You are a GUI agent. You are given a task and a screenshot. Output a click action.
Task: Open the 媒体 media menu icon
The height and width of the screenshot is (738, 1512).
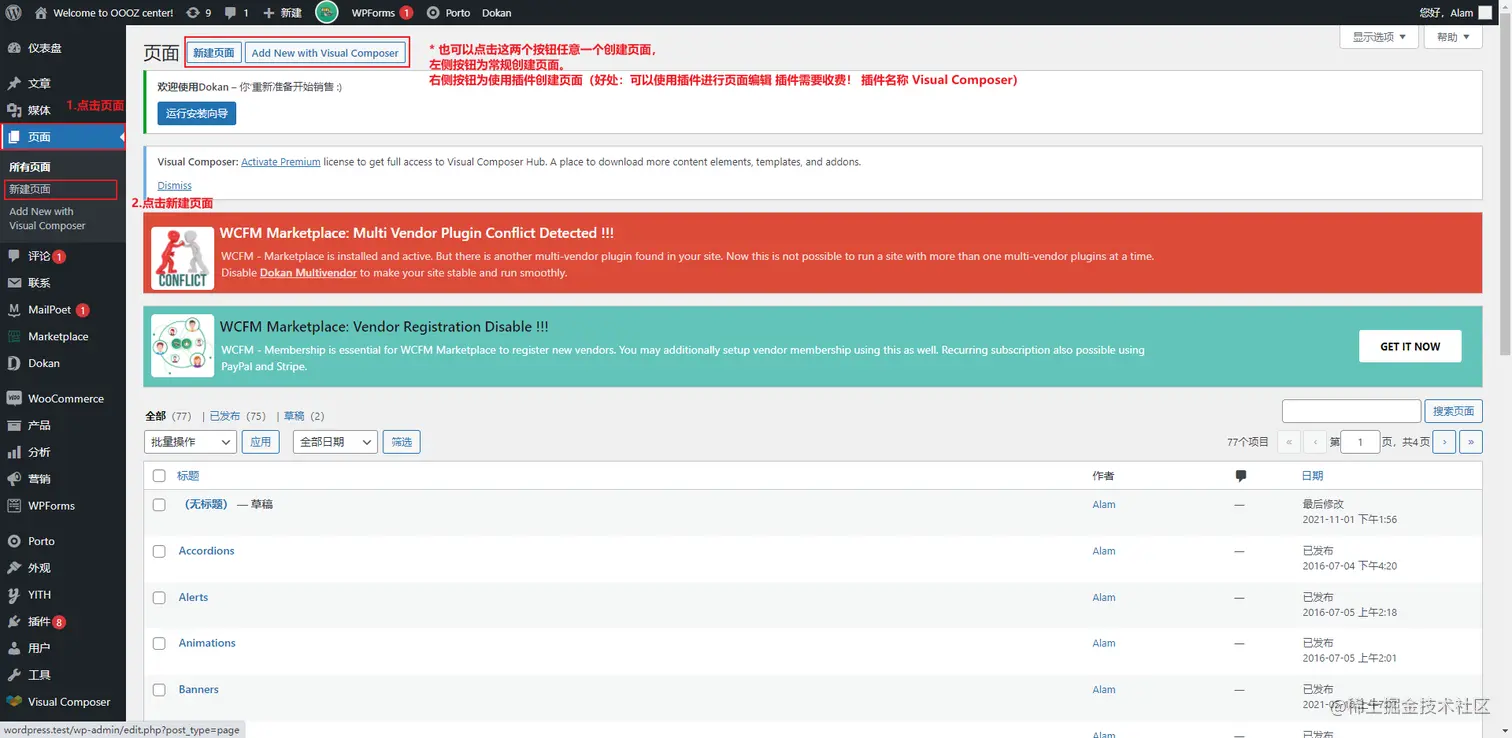[x=14, y=110]
